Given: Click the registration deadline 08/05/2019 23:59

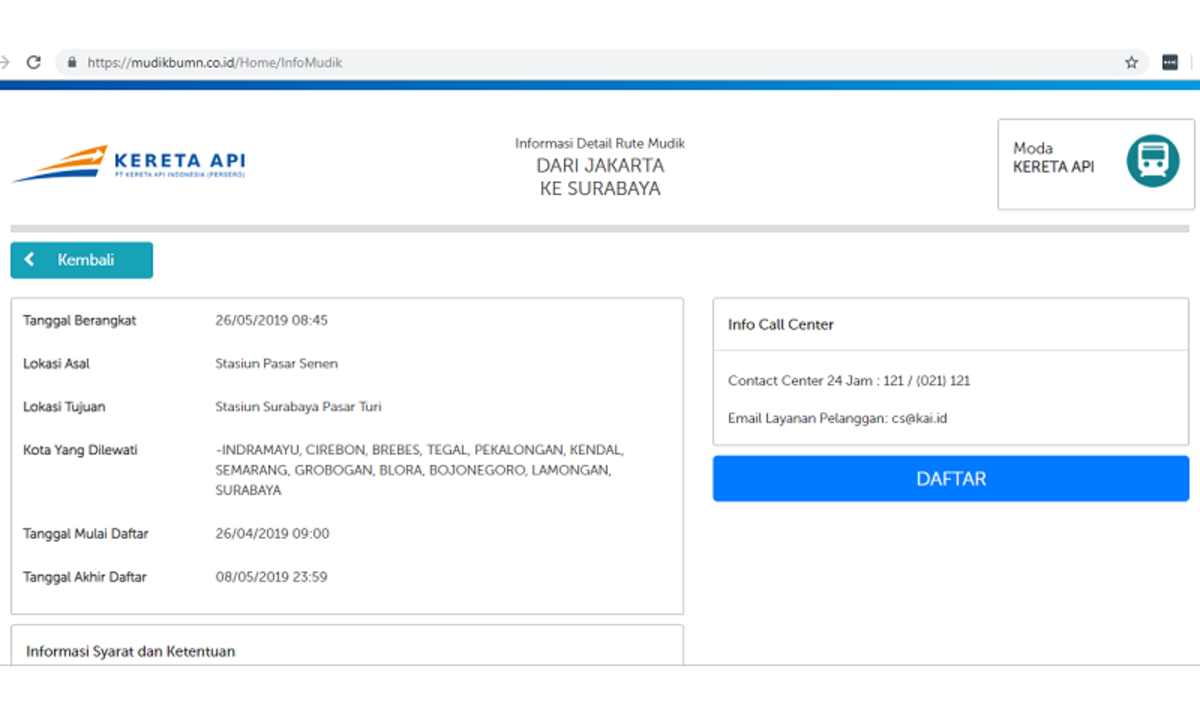Looking at the screenshot, I should pyautogui.click(x=271, y=577).
